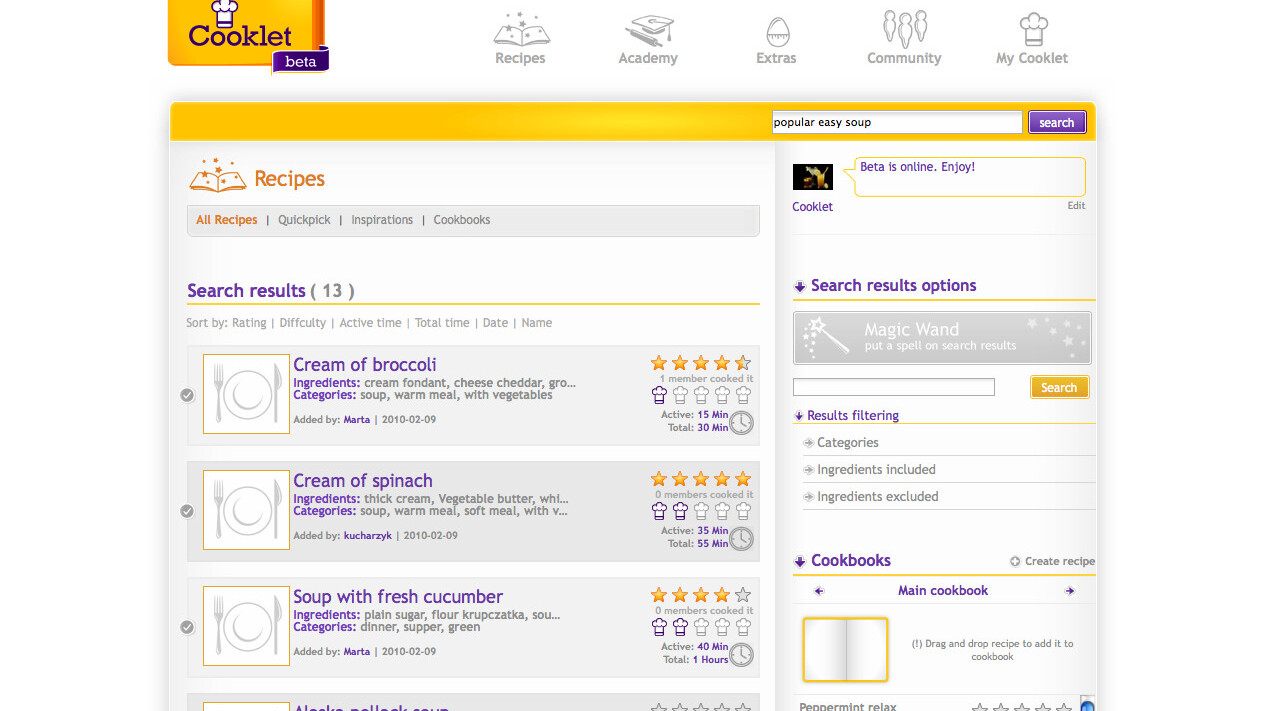1264x711 pixels.
Task: Expand the Categories filter
Action: tap(847, 443)
